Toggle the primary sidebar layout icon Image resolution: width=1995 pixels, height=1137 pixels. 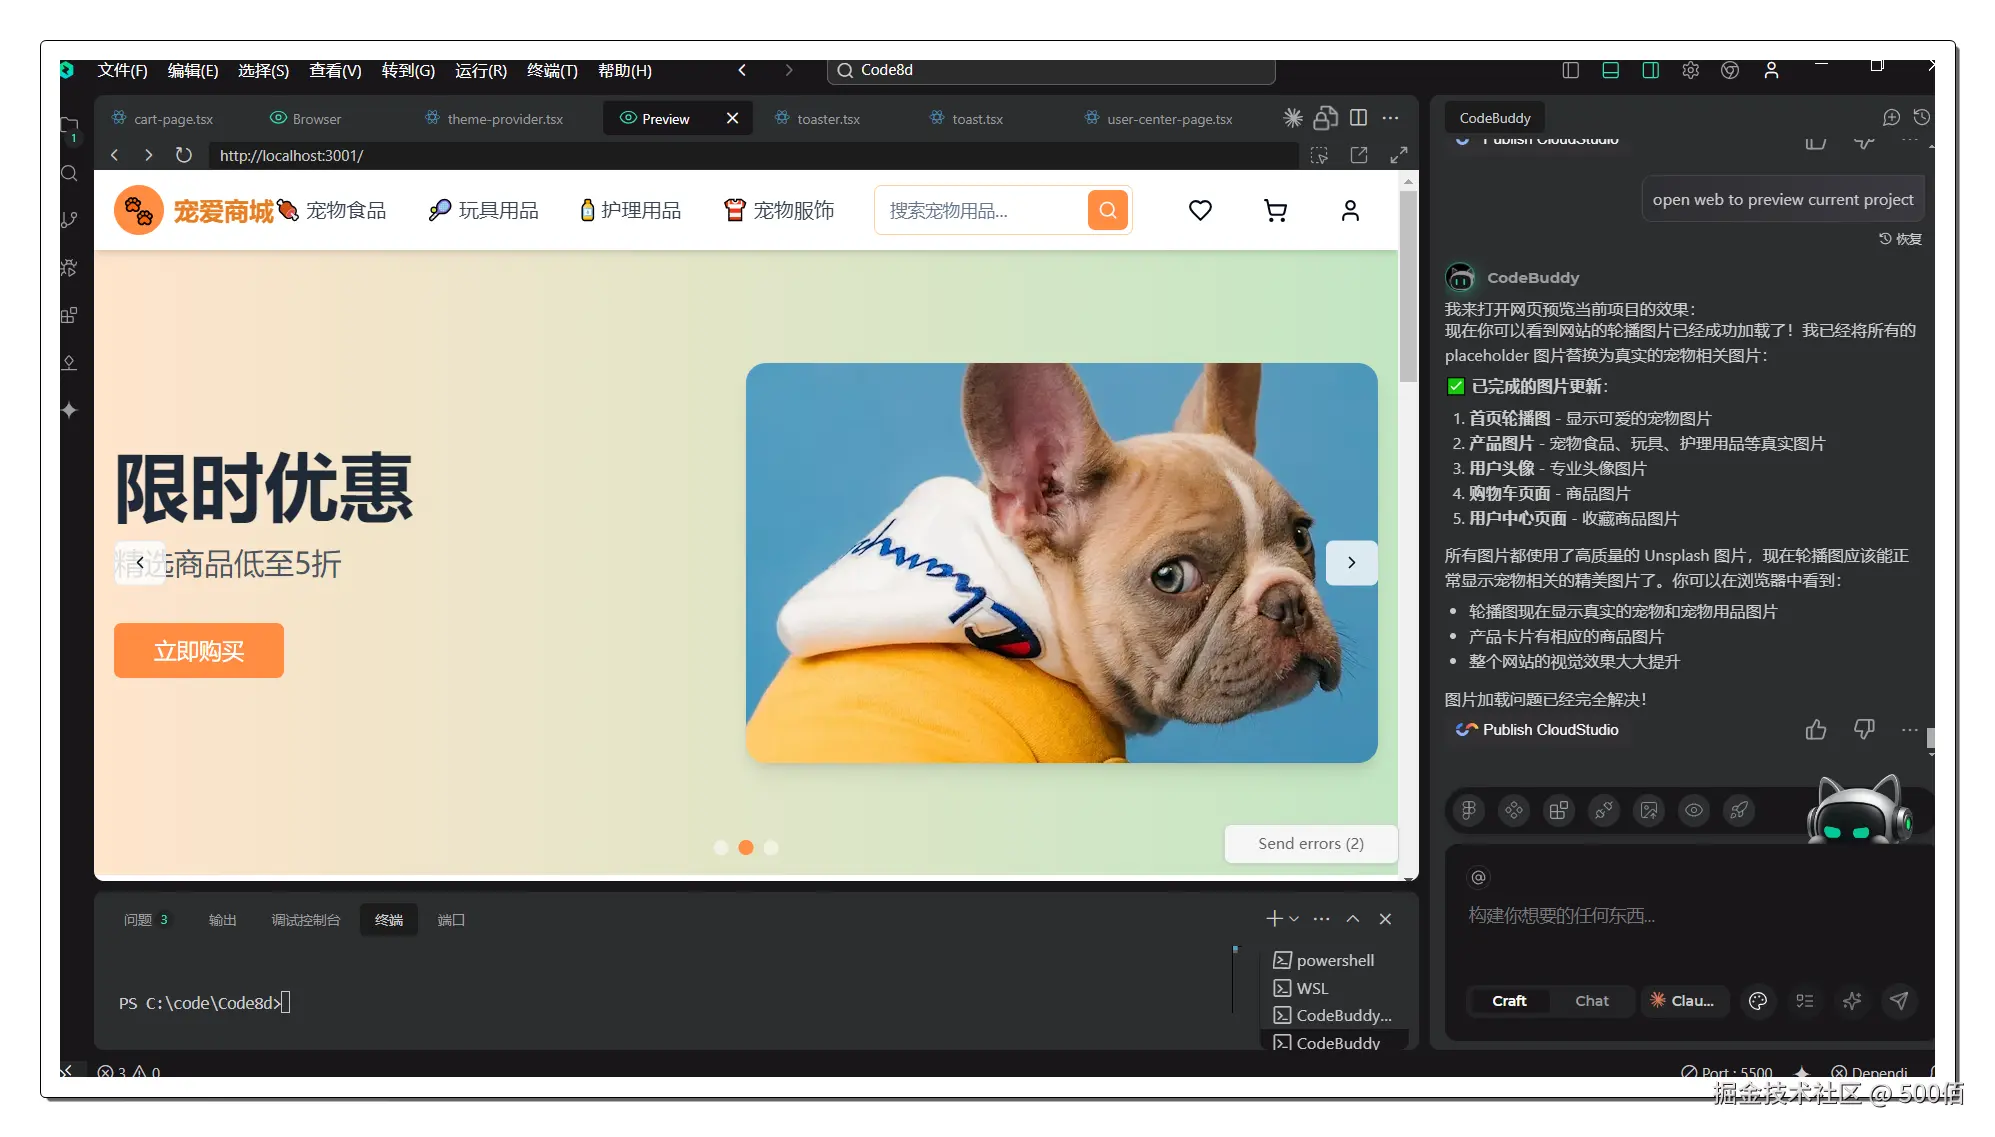point(1570,70)
